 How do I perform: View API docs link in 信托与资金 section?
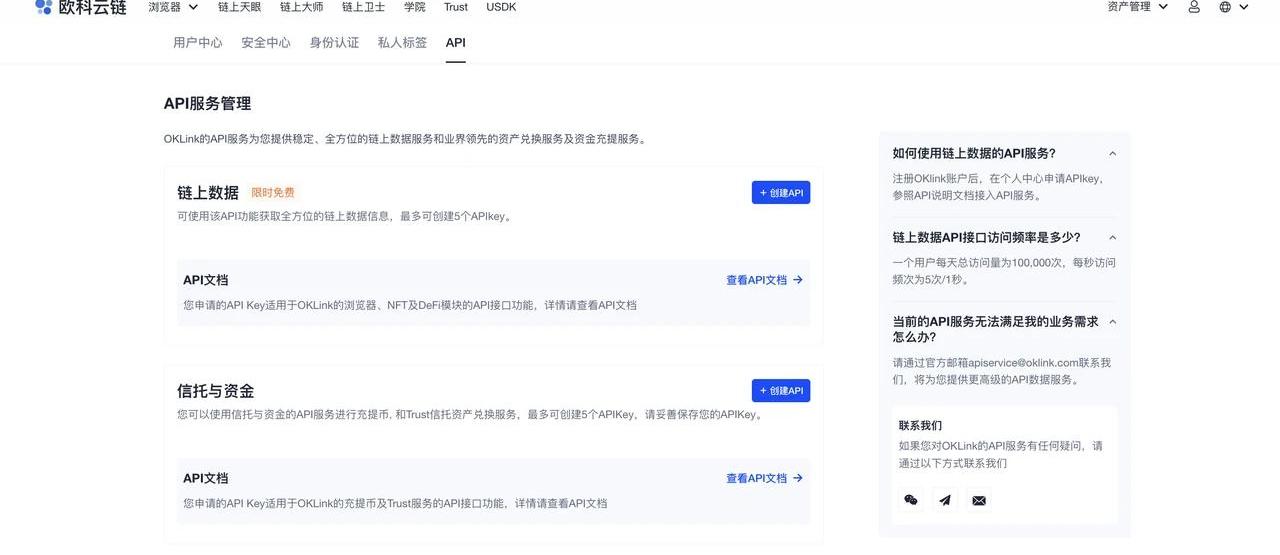(764, 478)
